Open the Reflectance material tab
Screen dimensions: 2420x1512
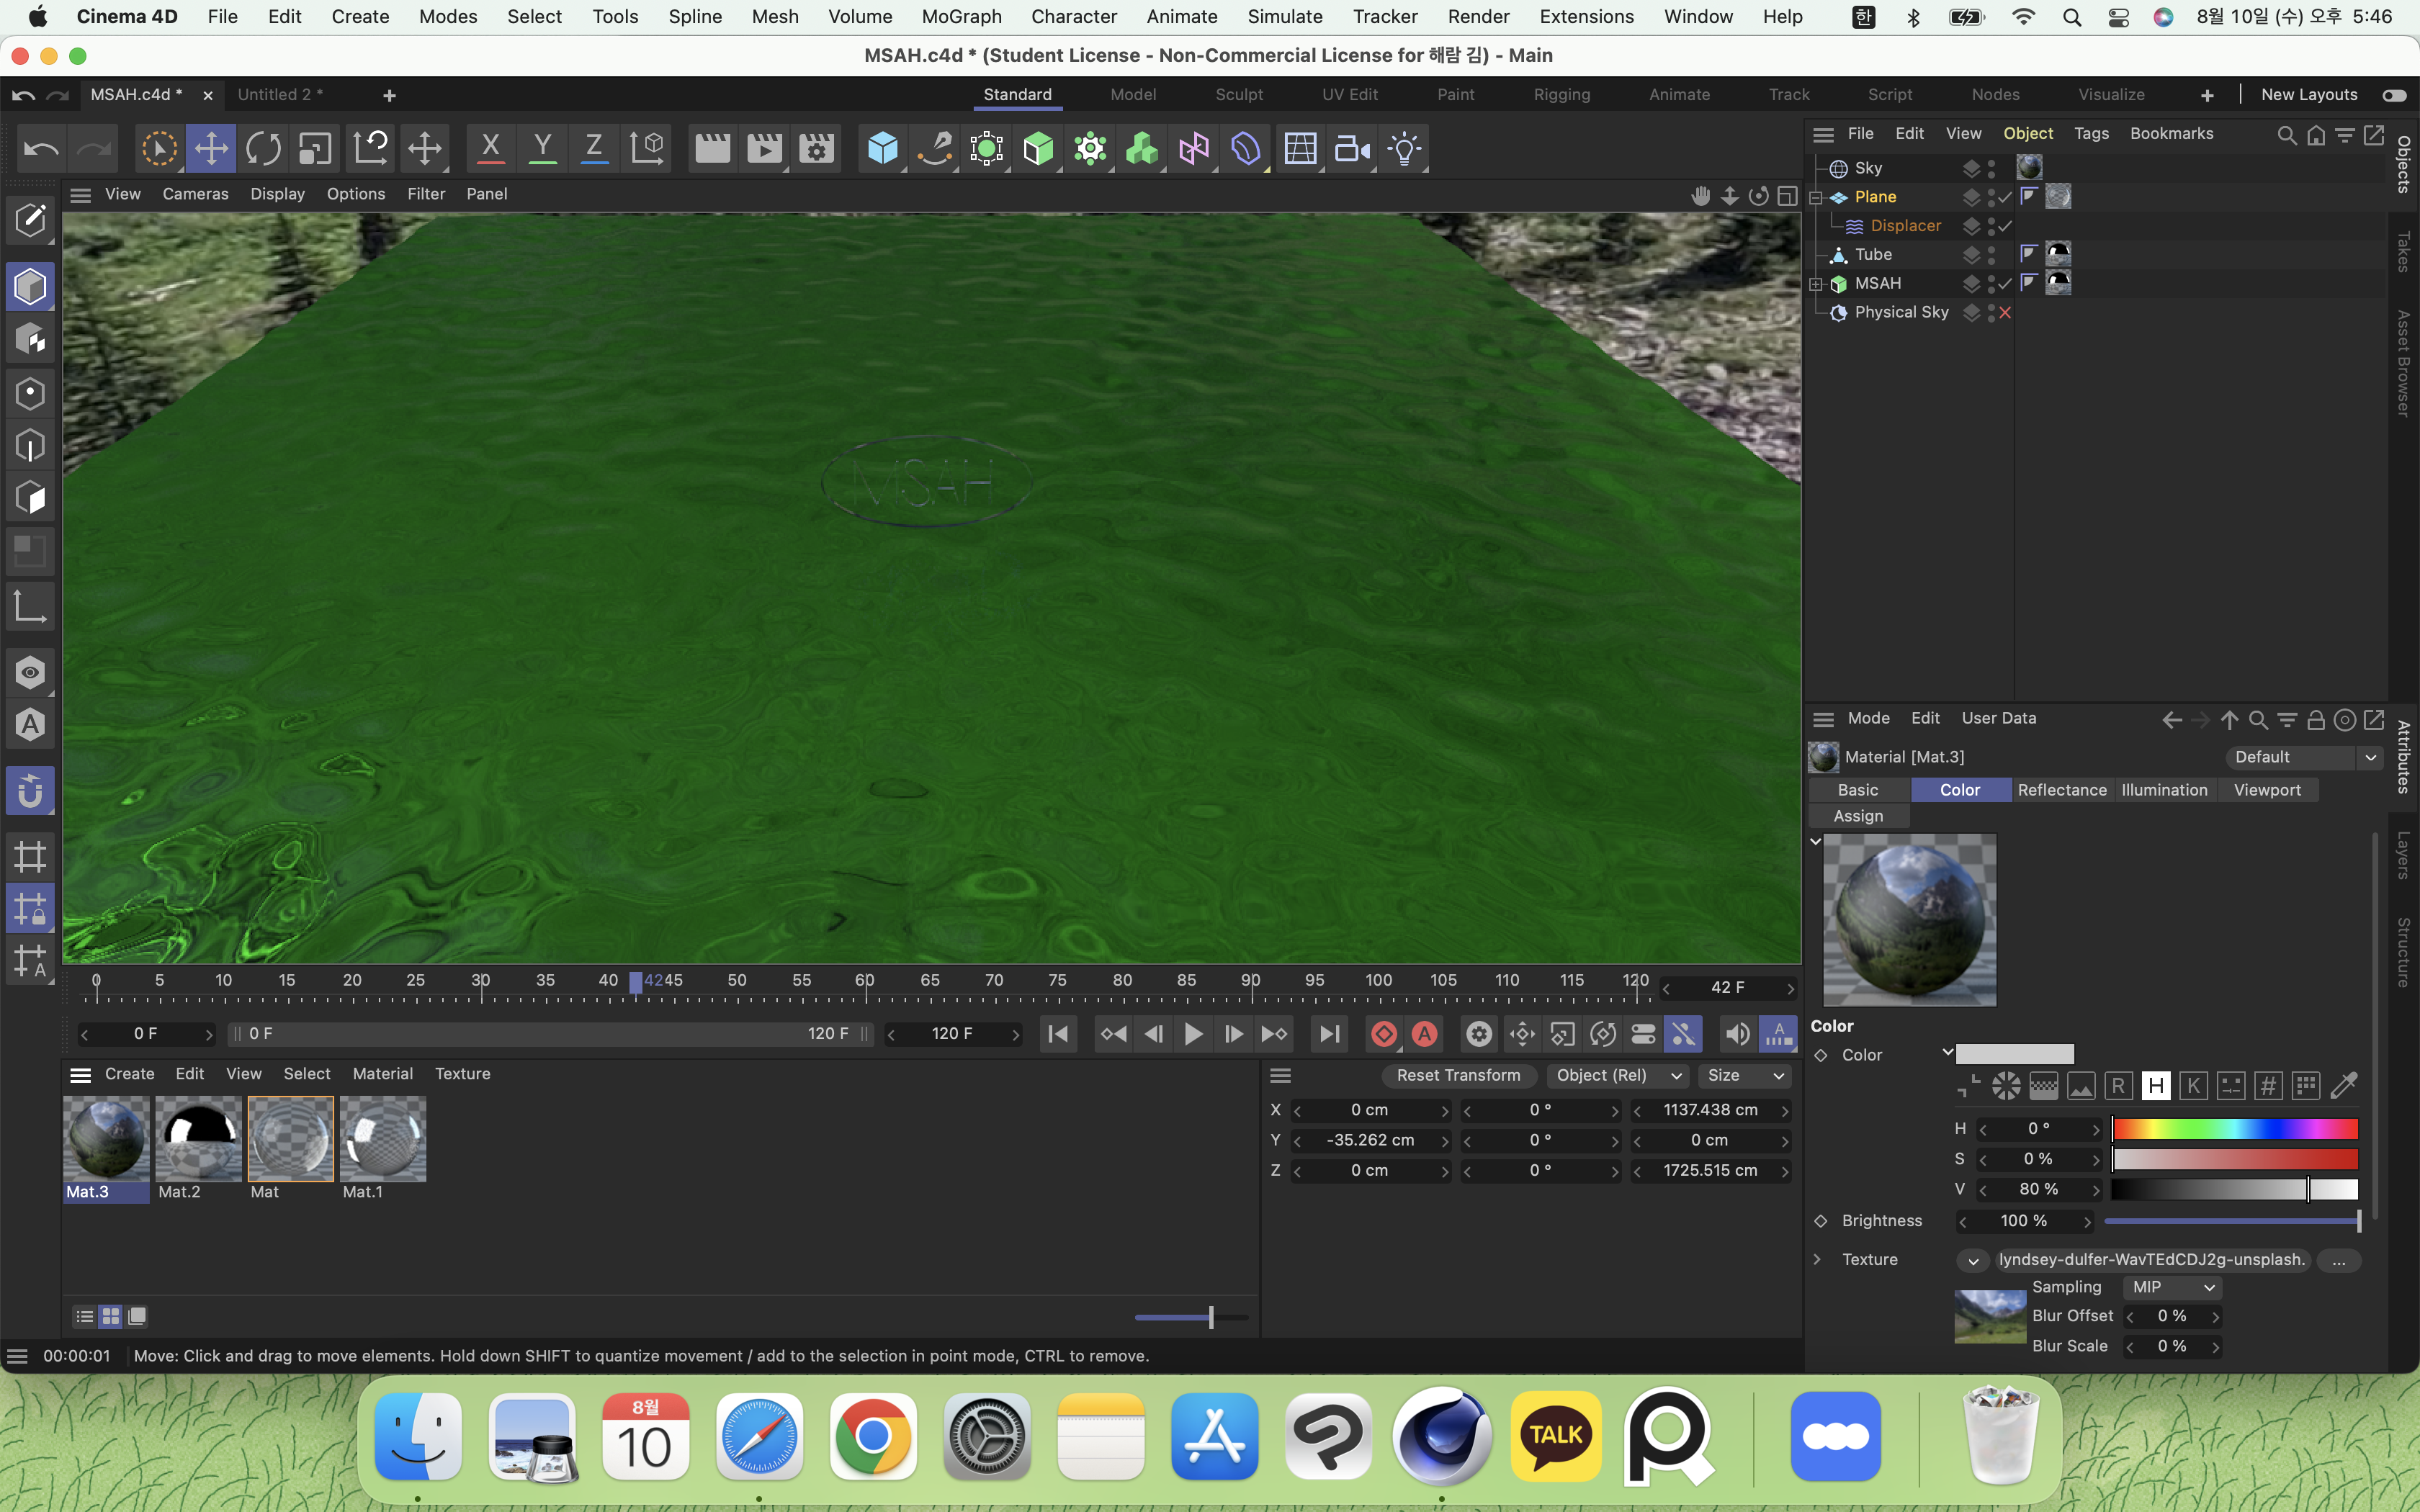point(2062,790)
